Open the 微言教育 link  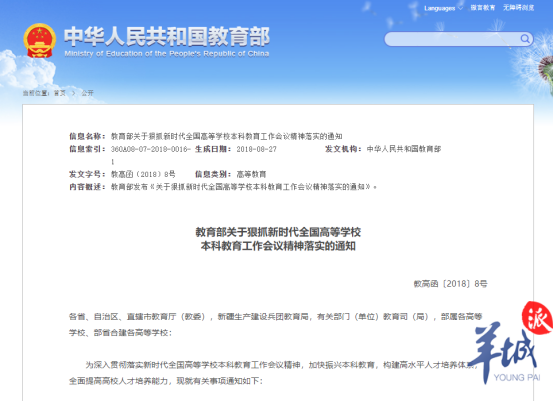coord(483,8)
